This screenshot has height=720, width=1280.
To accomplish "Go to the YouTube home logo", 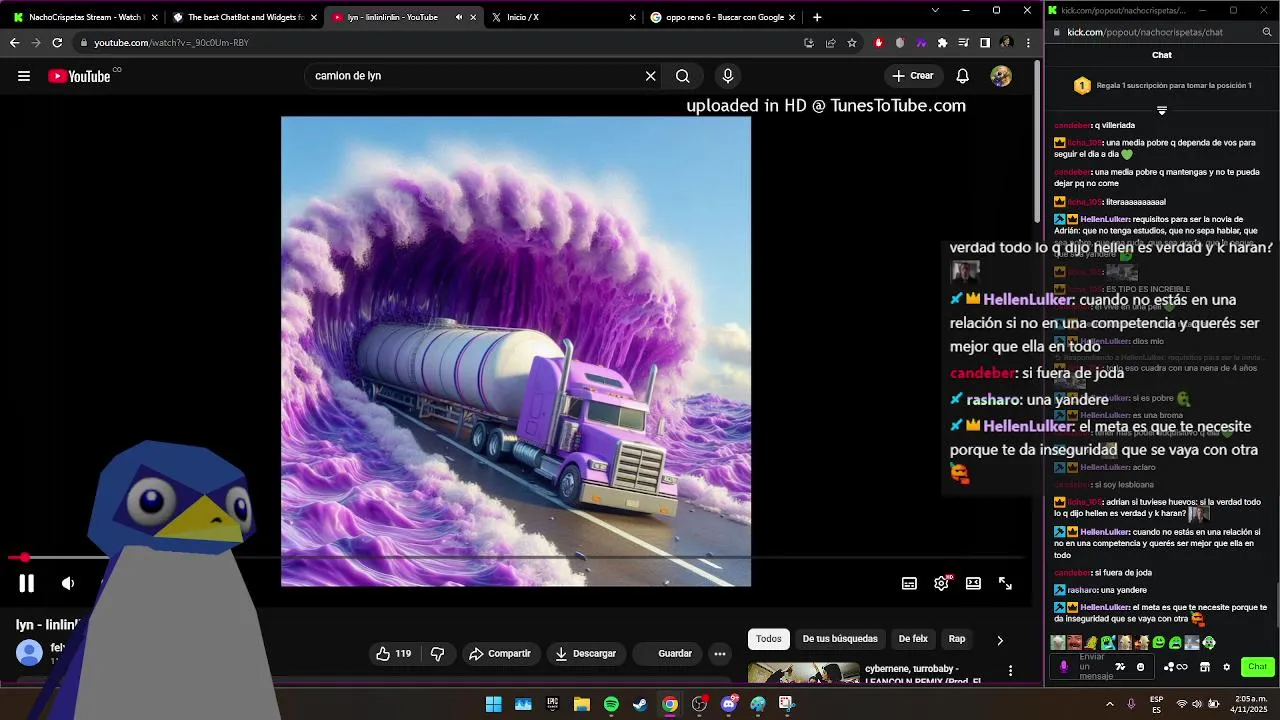I will coord(79,76).
